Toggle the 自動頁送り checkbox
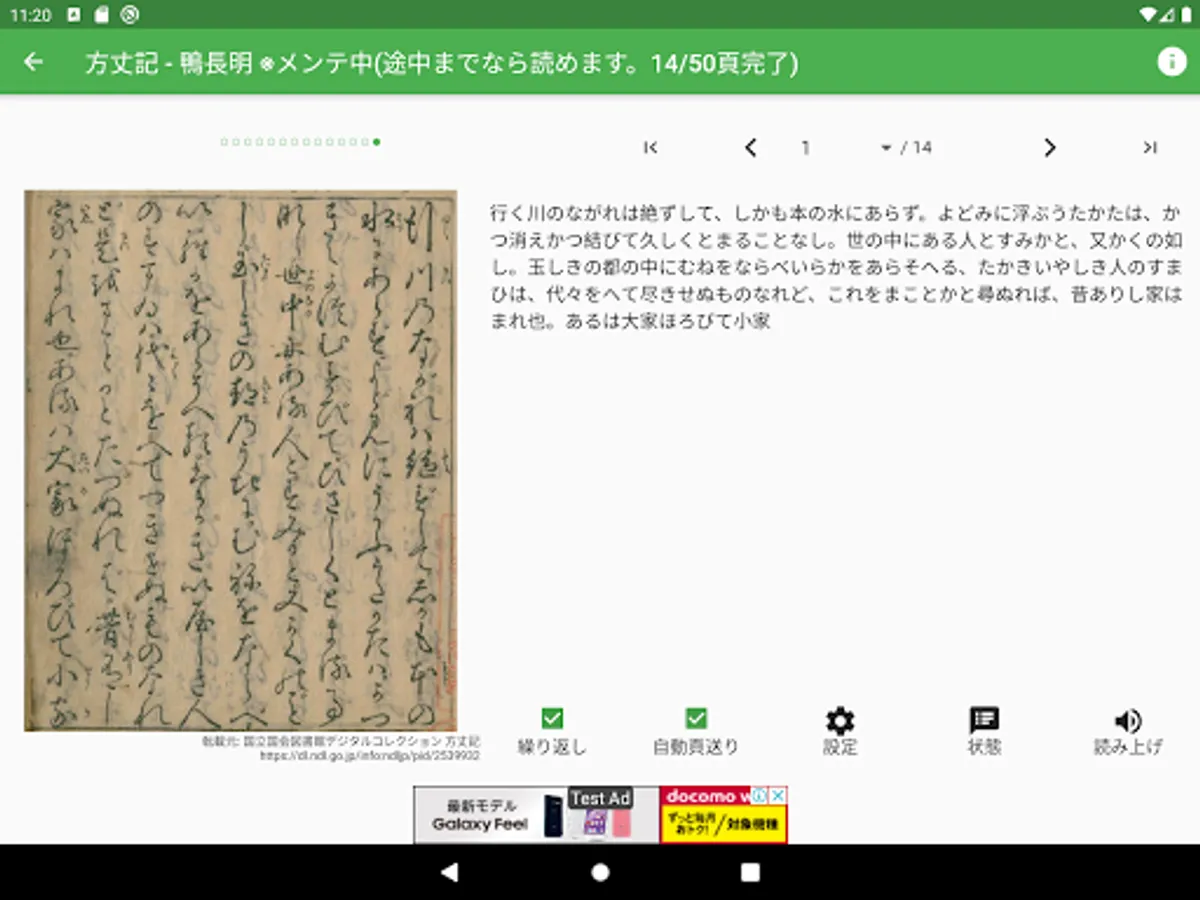The image size is (1200, 900). click(696, 718)
